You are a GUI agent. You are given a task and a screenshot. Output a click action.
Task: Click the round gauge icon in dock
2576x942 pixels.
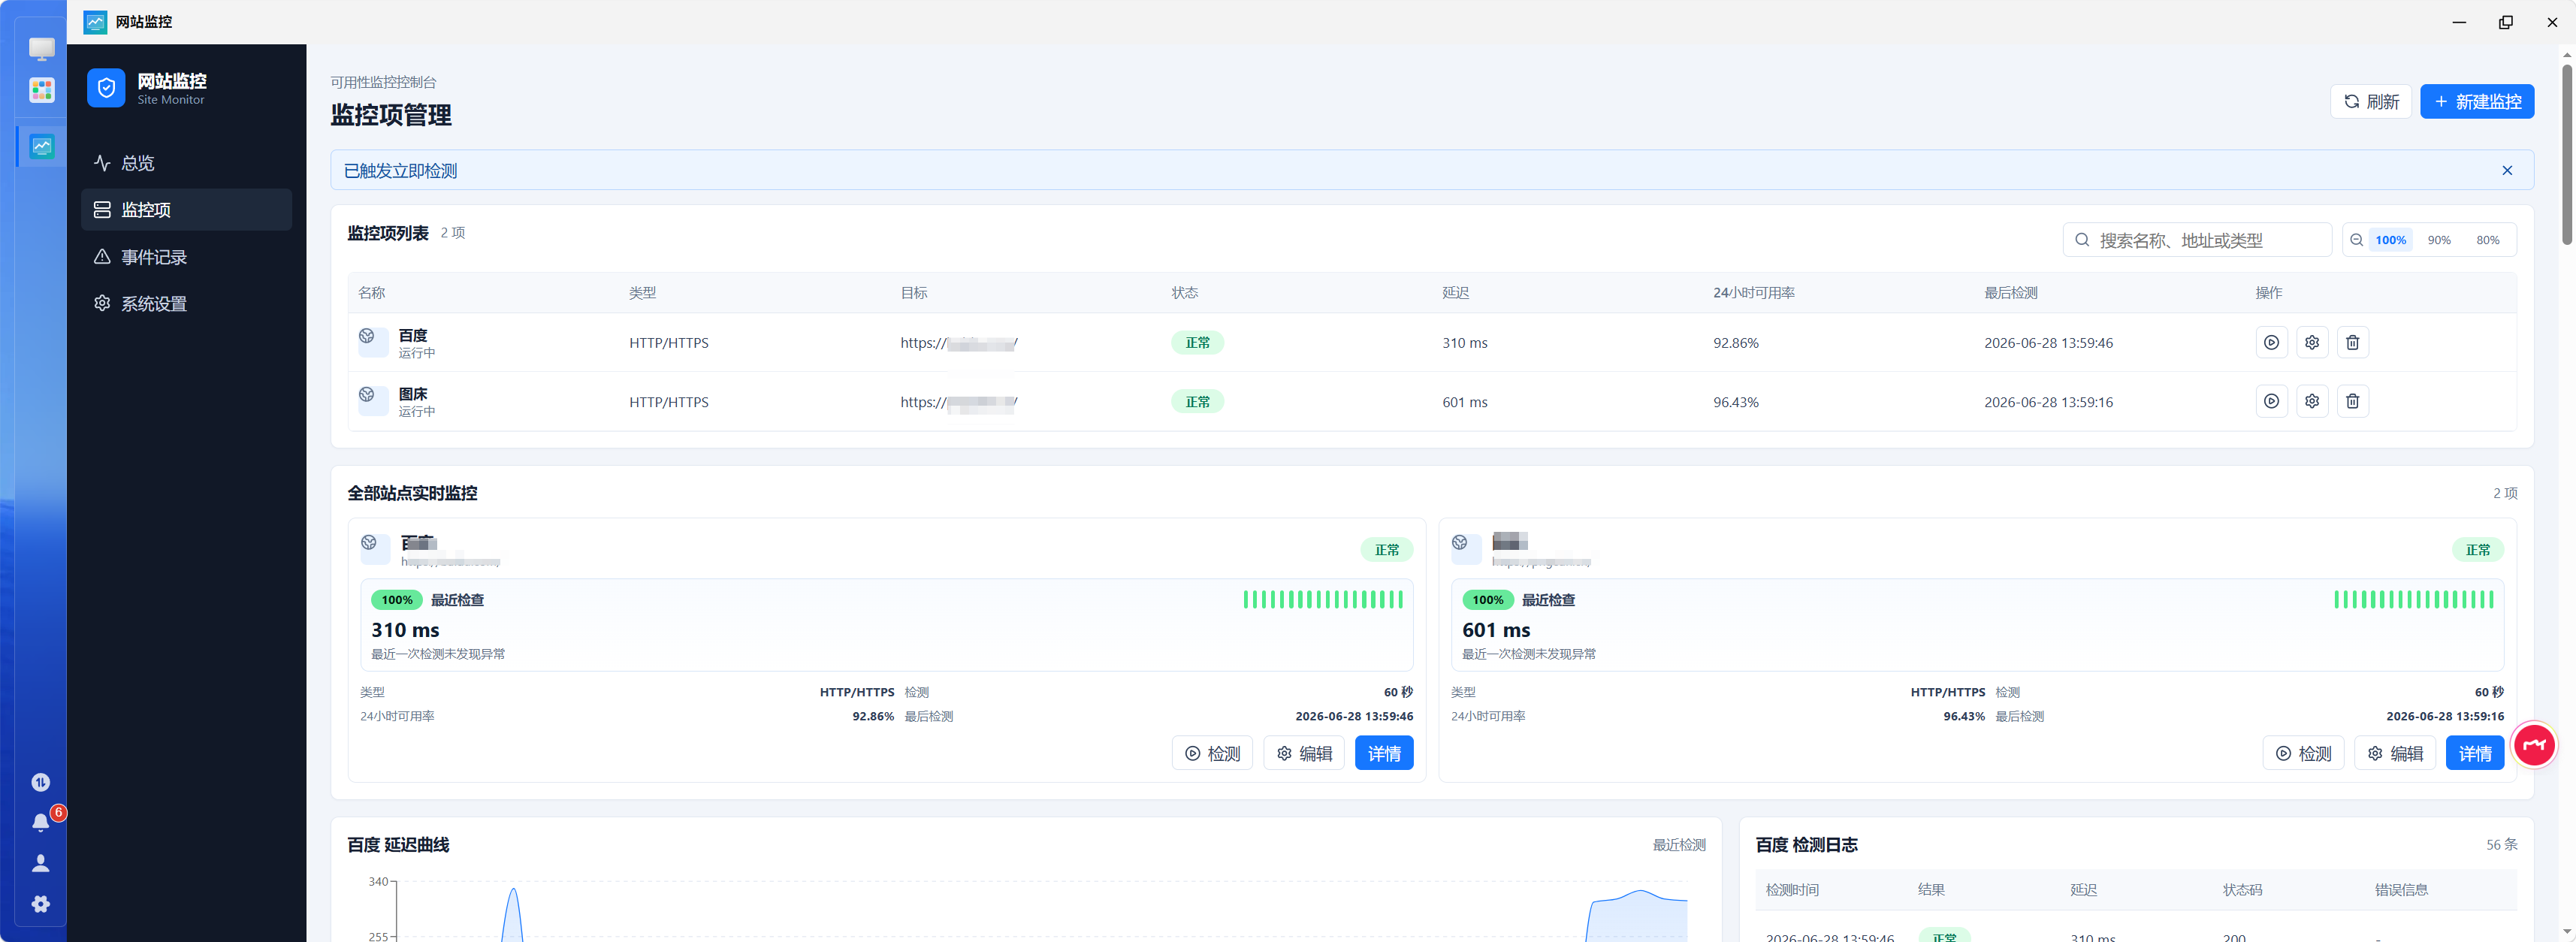[41, 782]
